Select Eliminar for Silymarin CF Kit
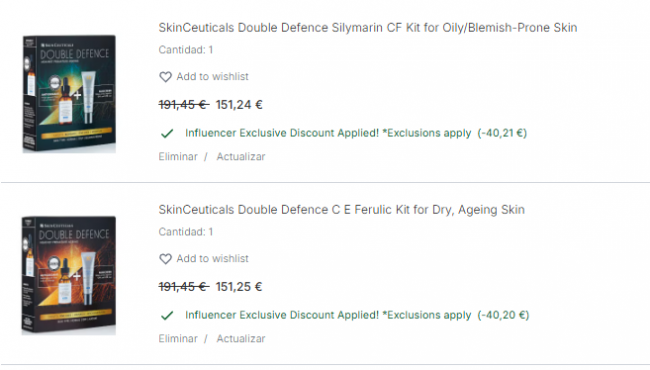 click(x=178, y=157)
